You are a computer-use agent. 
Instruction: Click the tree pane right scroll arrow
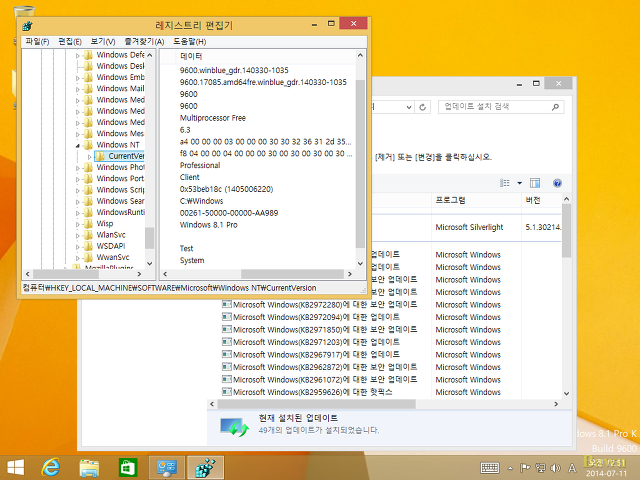[x=139, y=274]
